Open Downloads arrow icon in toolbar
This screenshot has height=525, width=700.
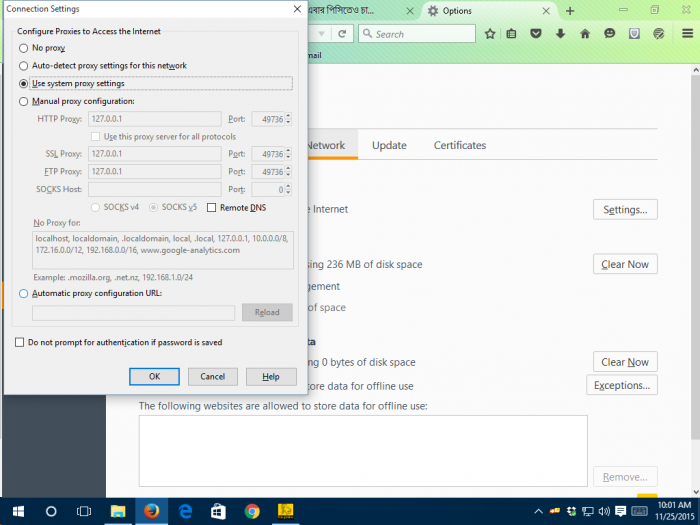click(x=560, y=34)
